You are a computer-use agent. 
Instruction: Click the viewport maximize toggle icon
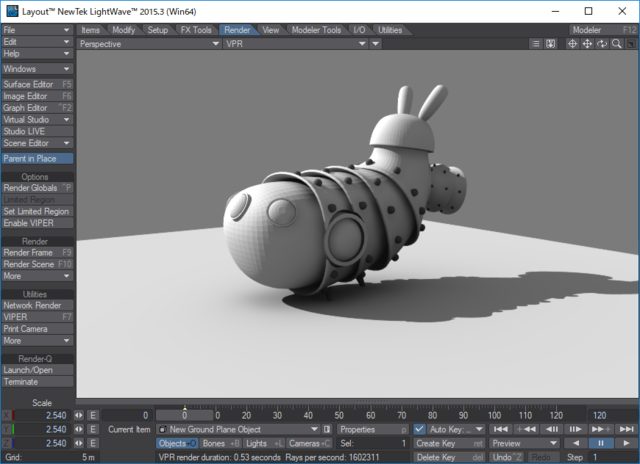click(x=631, y=44)
